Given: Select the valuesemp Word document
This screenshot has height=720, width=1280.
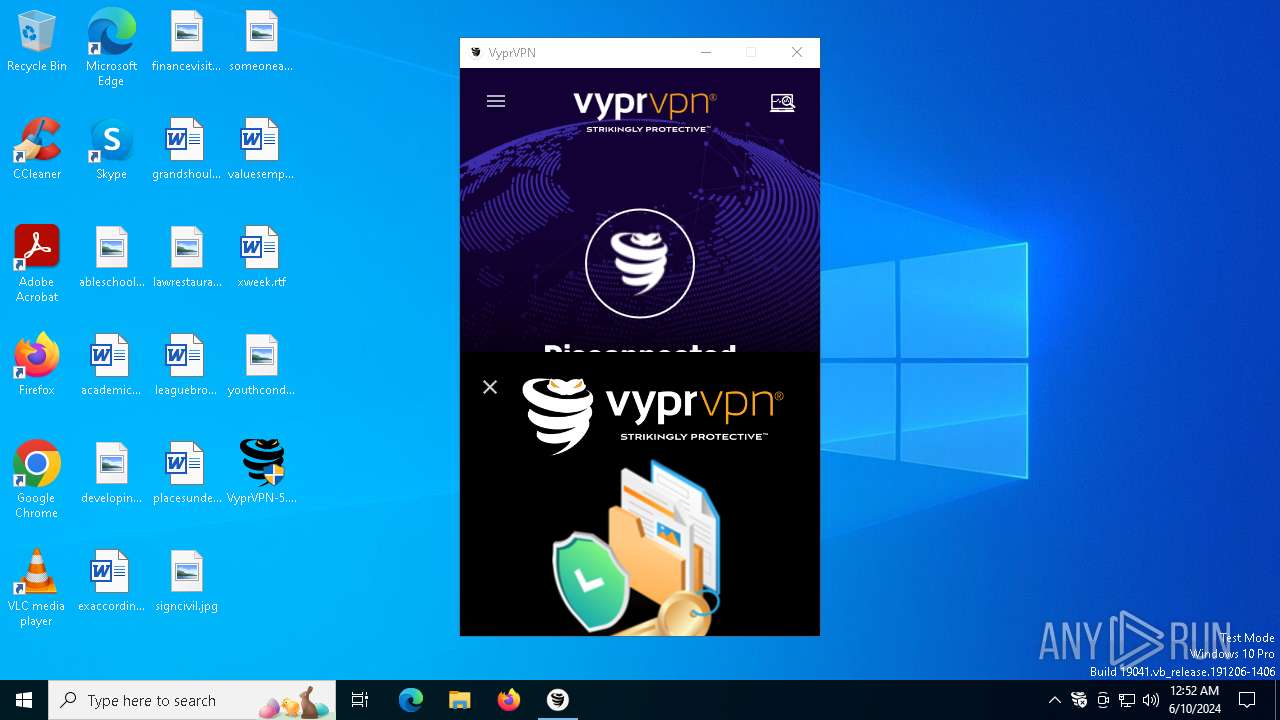Looking at the screenshot, I should click(261, 150).
